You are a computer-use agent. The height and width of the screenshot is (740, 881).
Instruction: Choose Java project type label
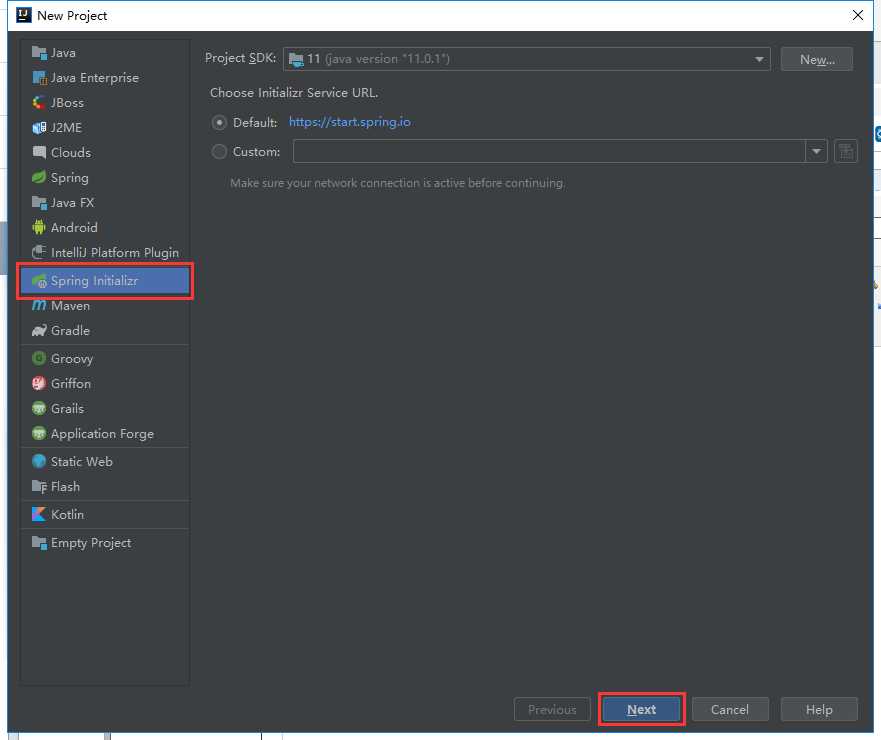(63, 53)
